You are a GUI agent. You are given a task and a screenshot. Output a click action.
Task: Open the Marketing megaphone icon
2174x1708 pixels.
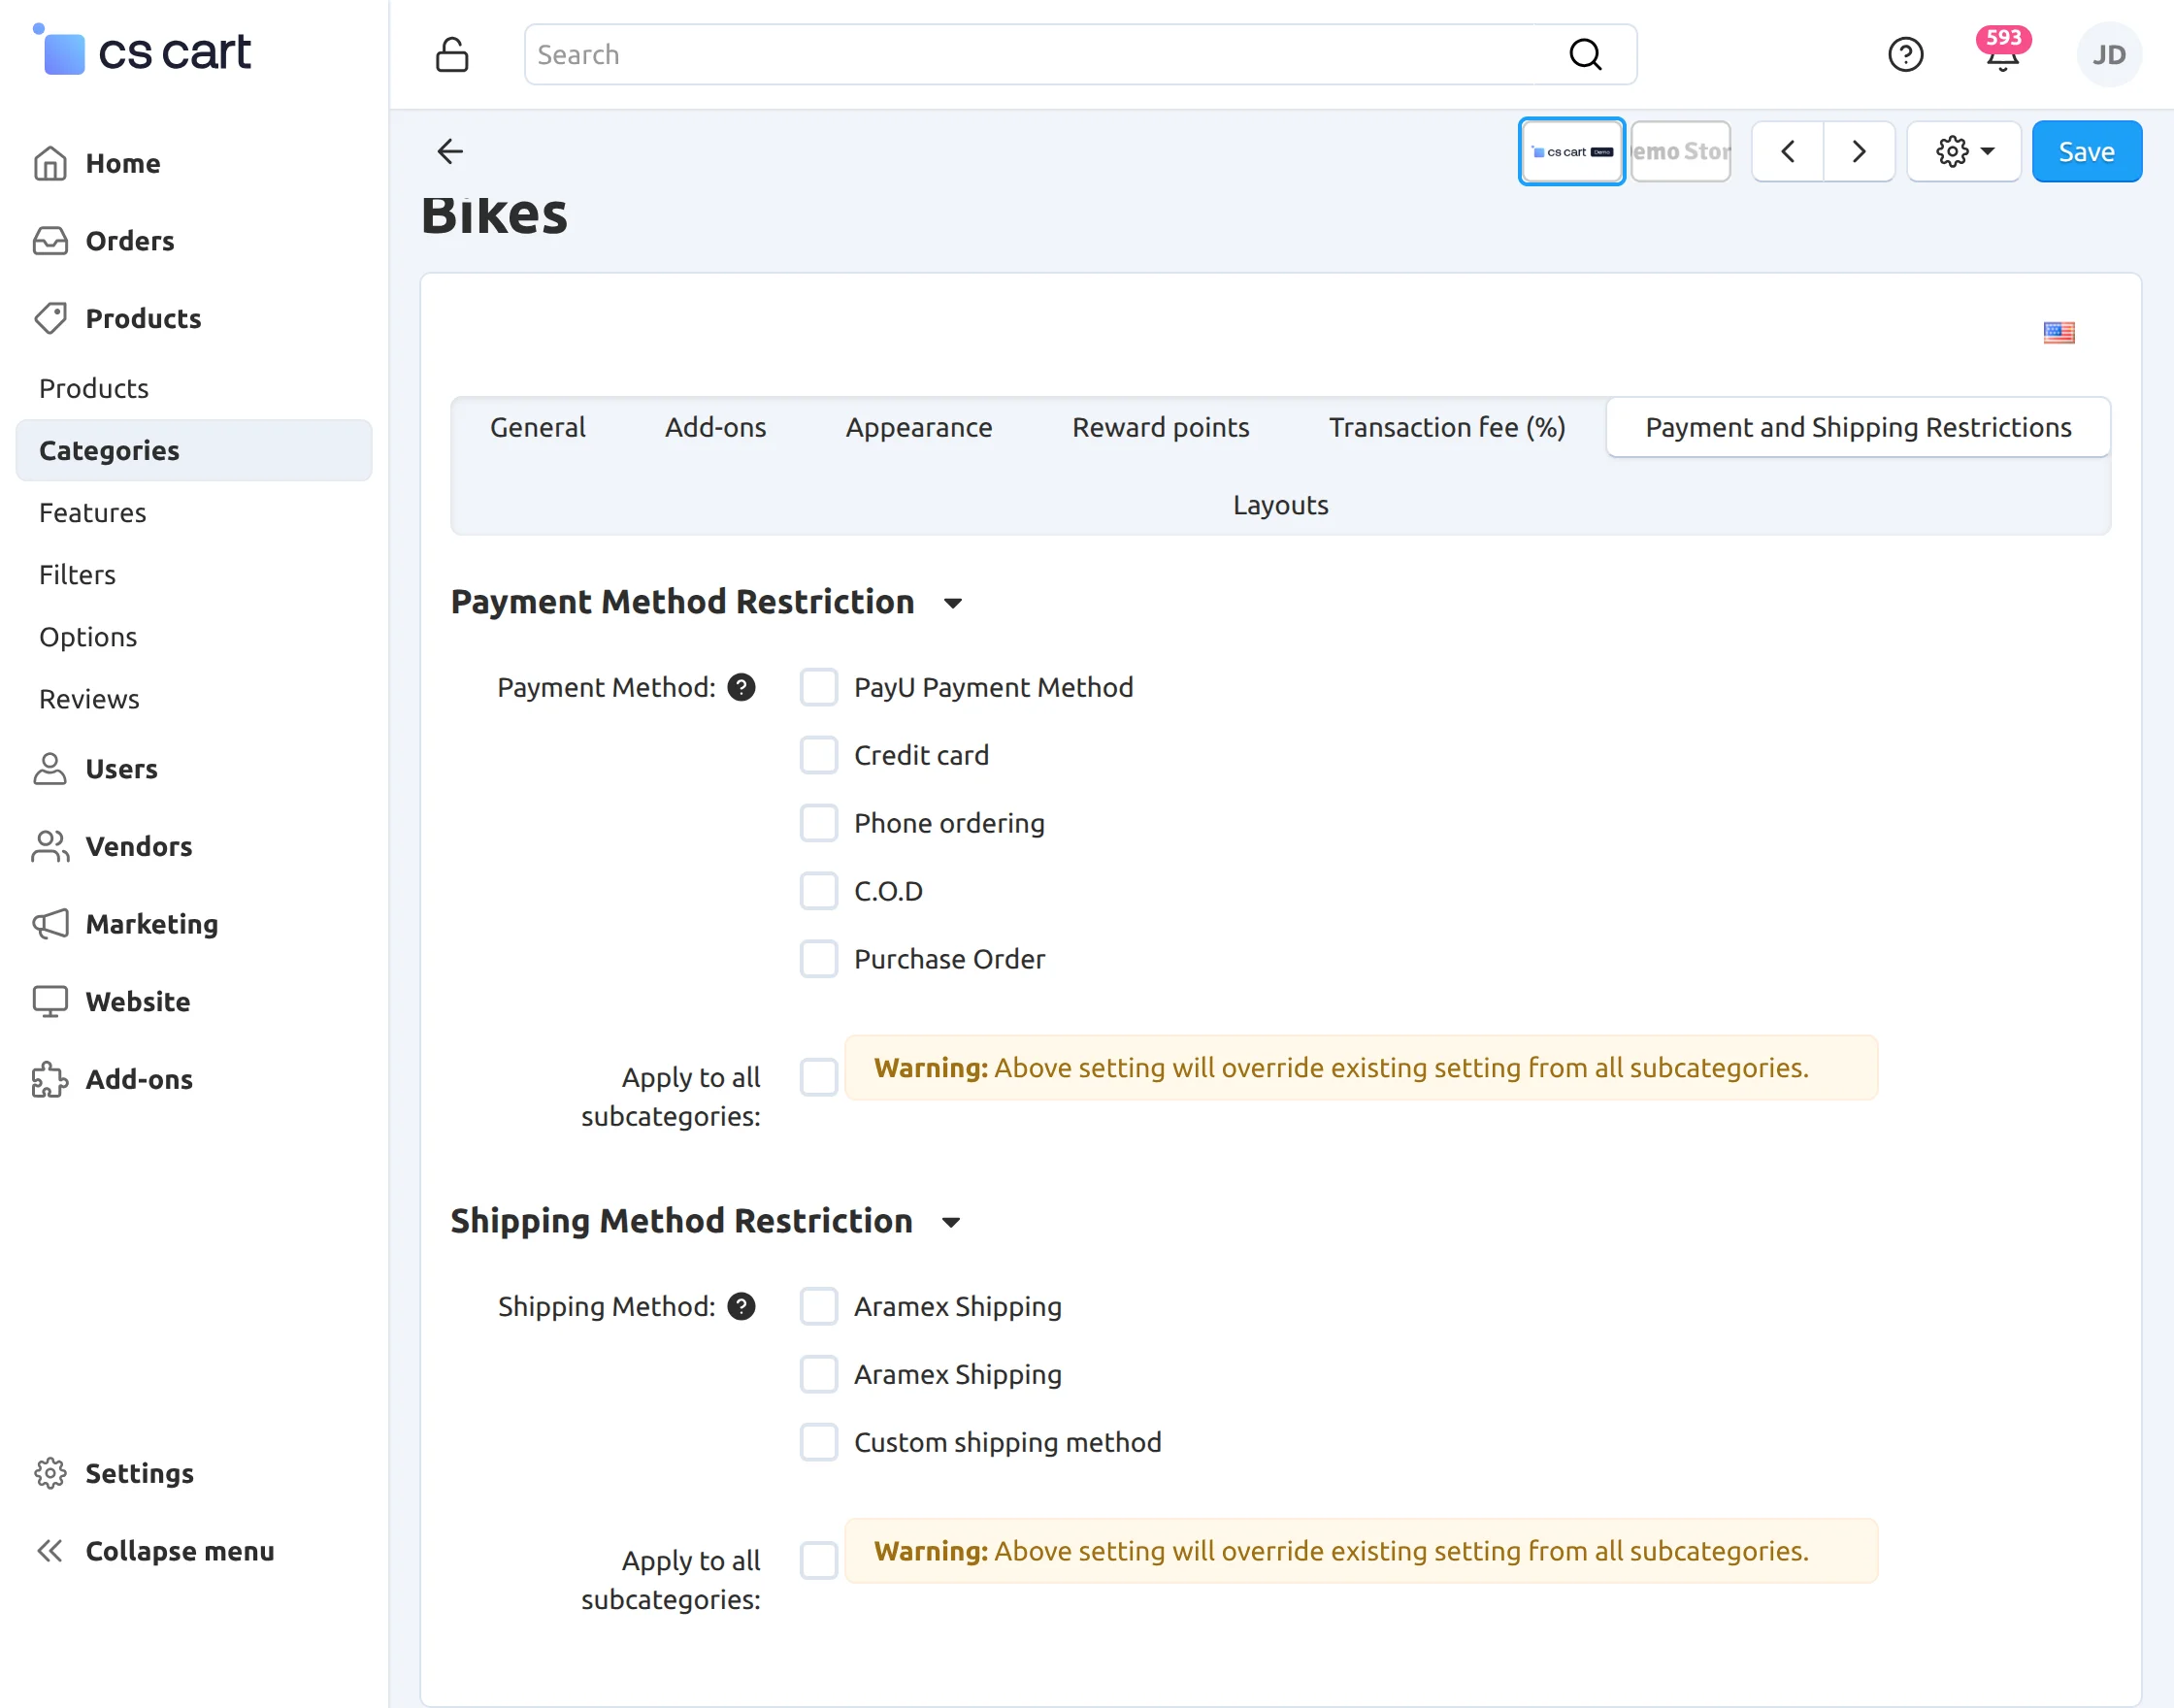(x=50, y=924)
